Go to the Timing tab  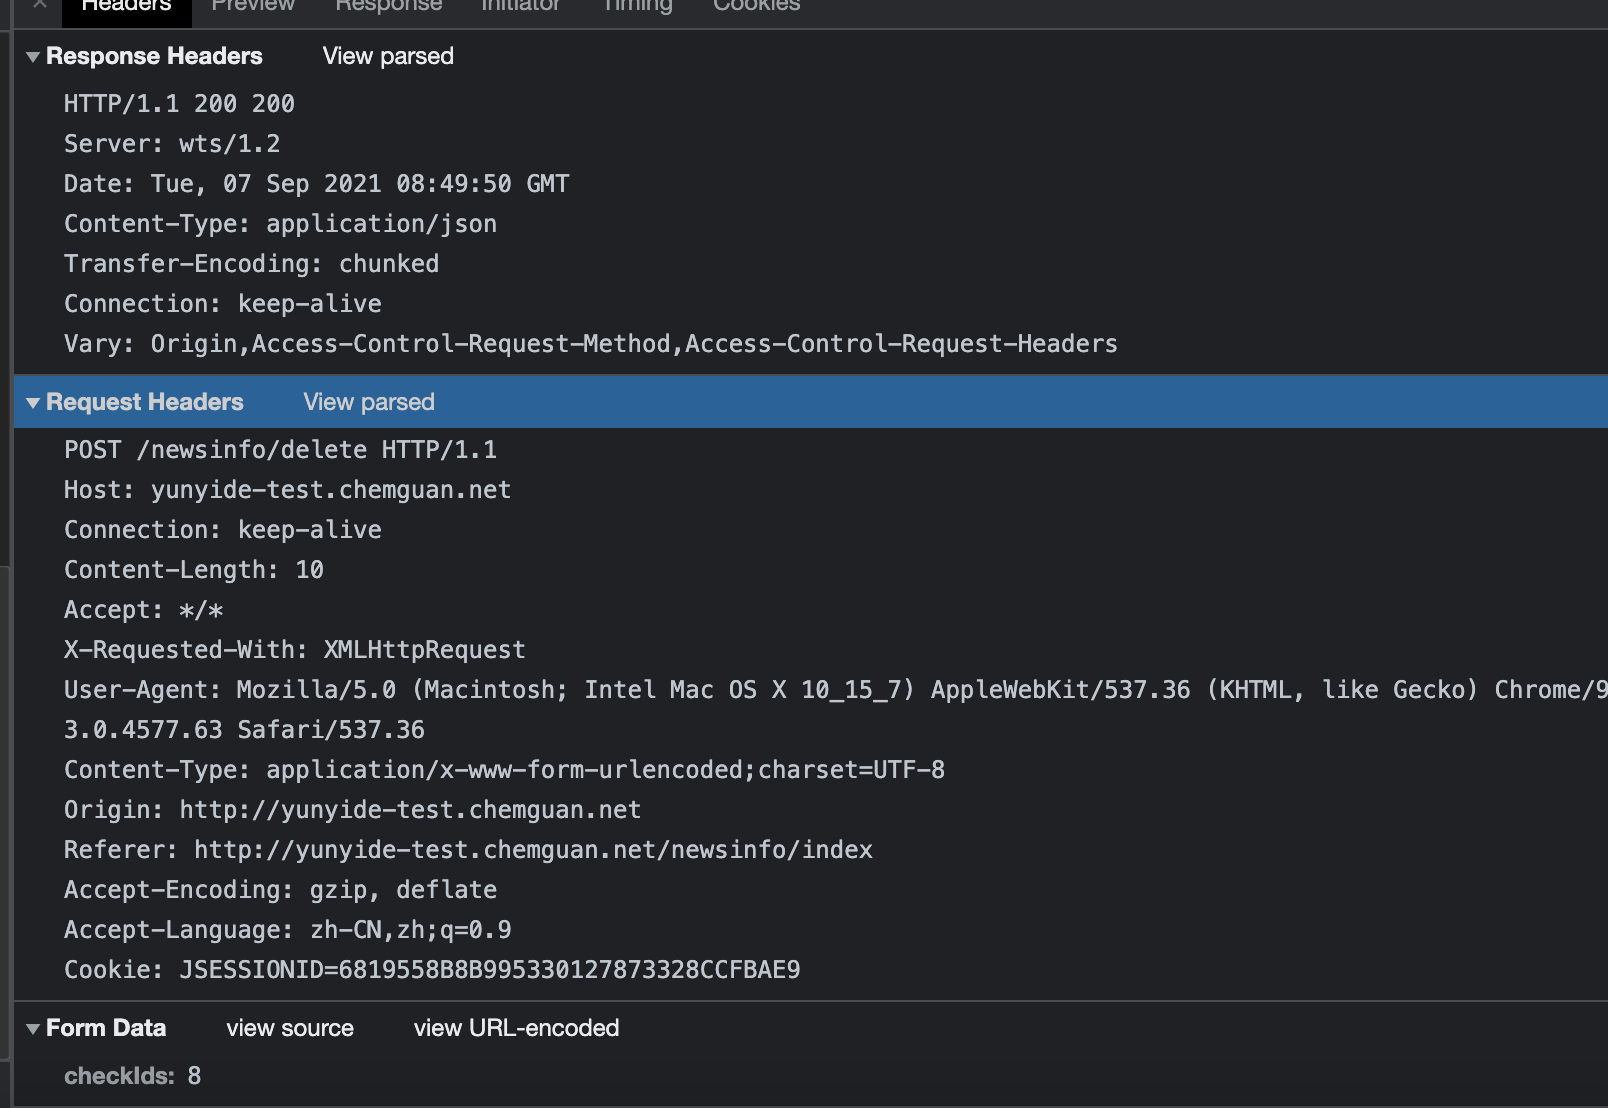[637, 6]
